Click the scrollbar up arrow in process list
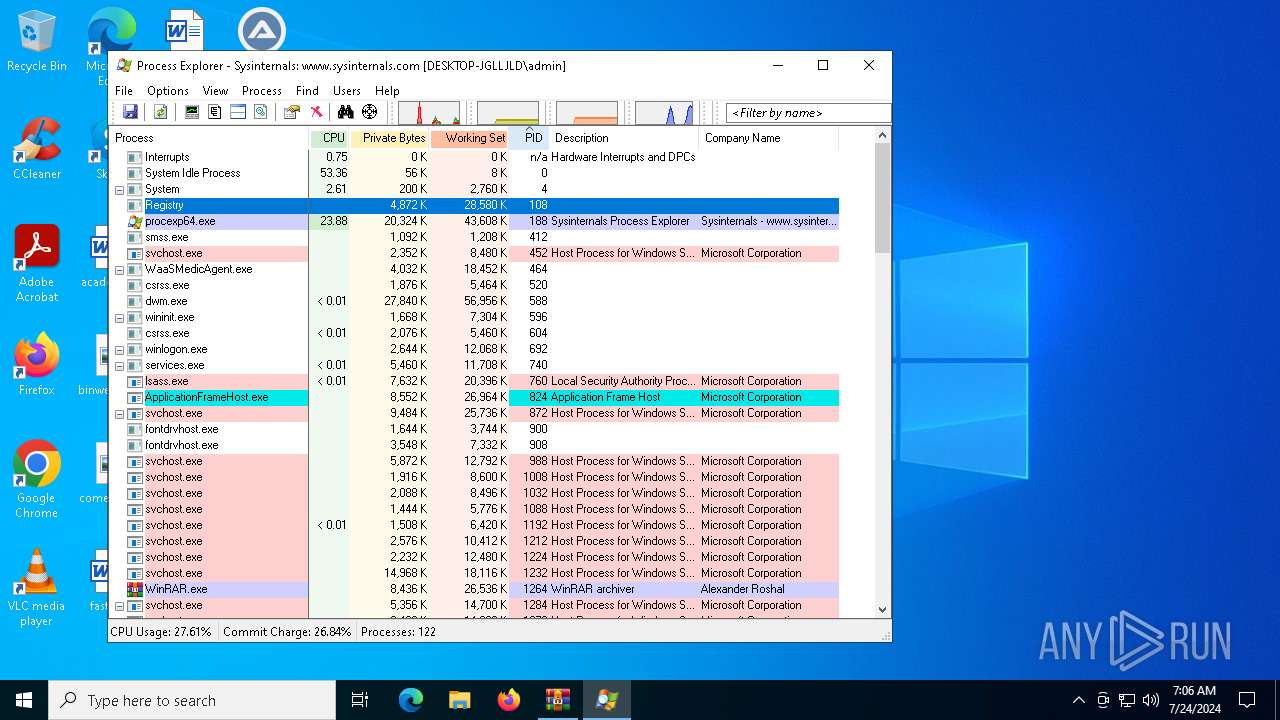The image size is (1280, 720). pyautogui.click(x=882, y=136)
